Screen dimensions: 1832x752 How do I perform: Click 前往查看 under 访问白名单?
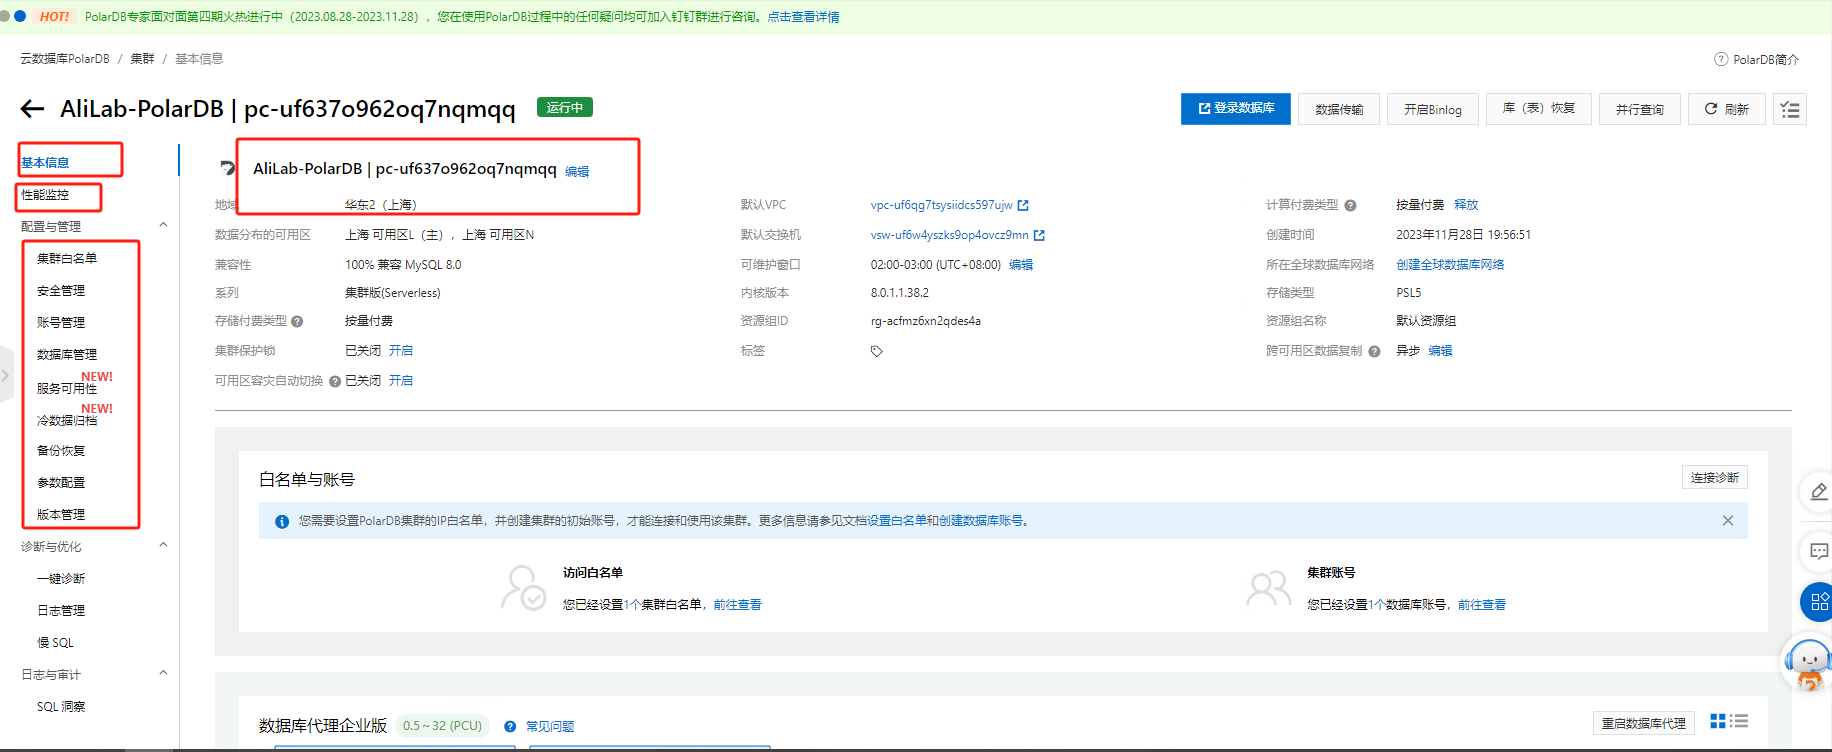[738, 605]
